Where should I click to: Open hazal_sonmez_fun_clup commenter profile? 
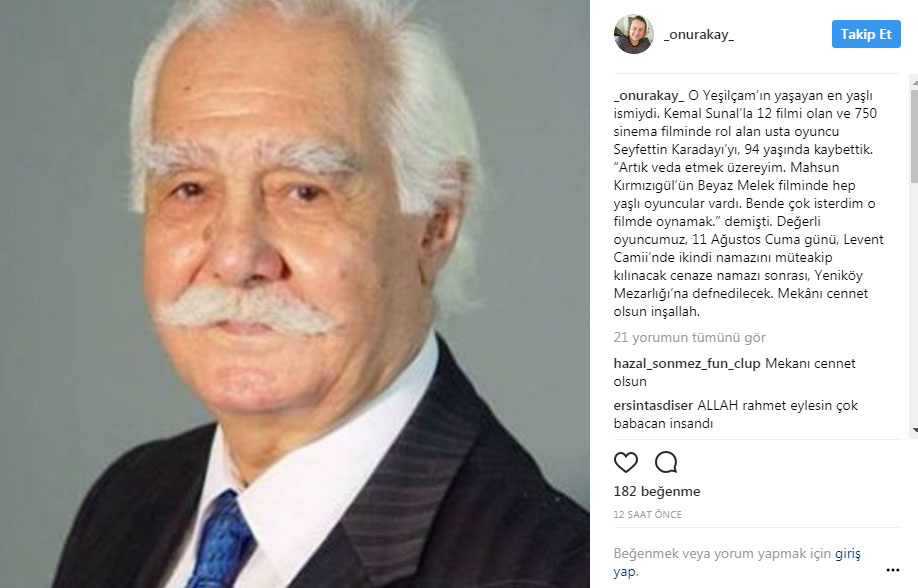pos(686,364)
